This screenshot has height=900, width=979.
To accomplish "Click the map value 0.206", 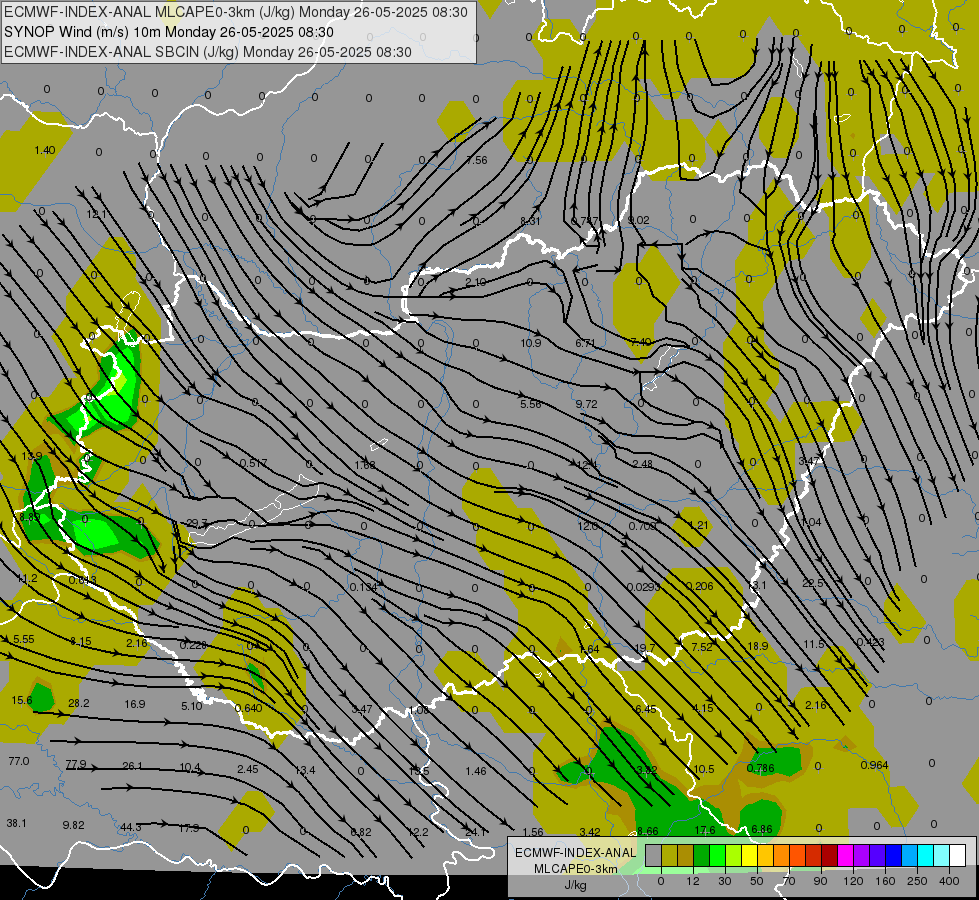I will (x=699, y=586).
